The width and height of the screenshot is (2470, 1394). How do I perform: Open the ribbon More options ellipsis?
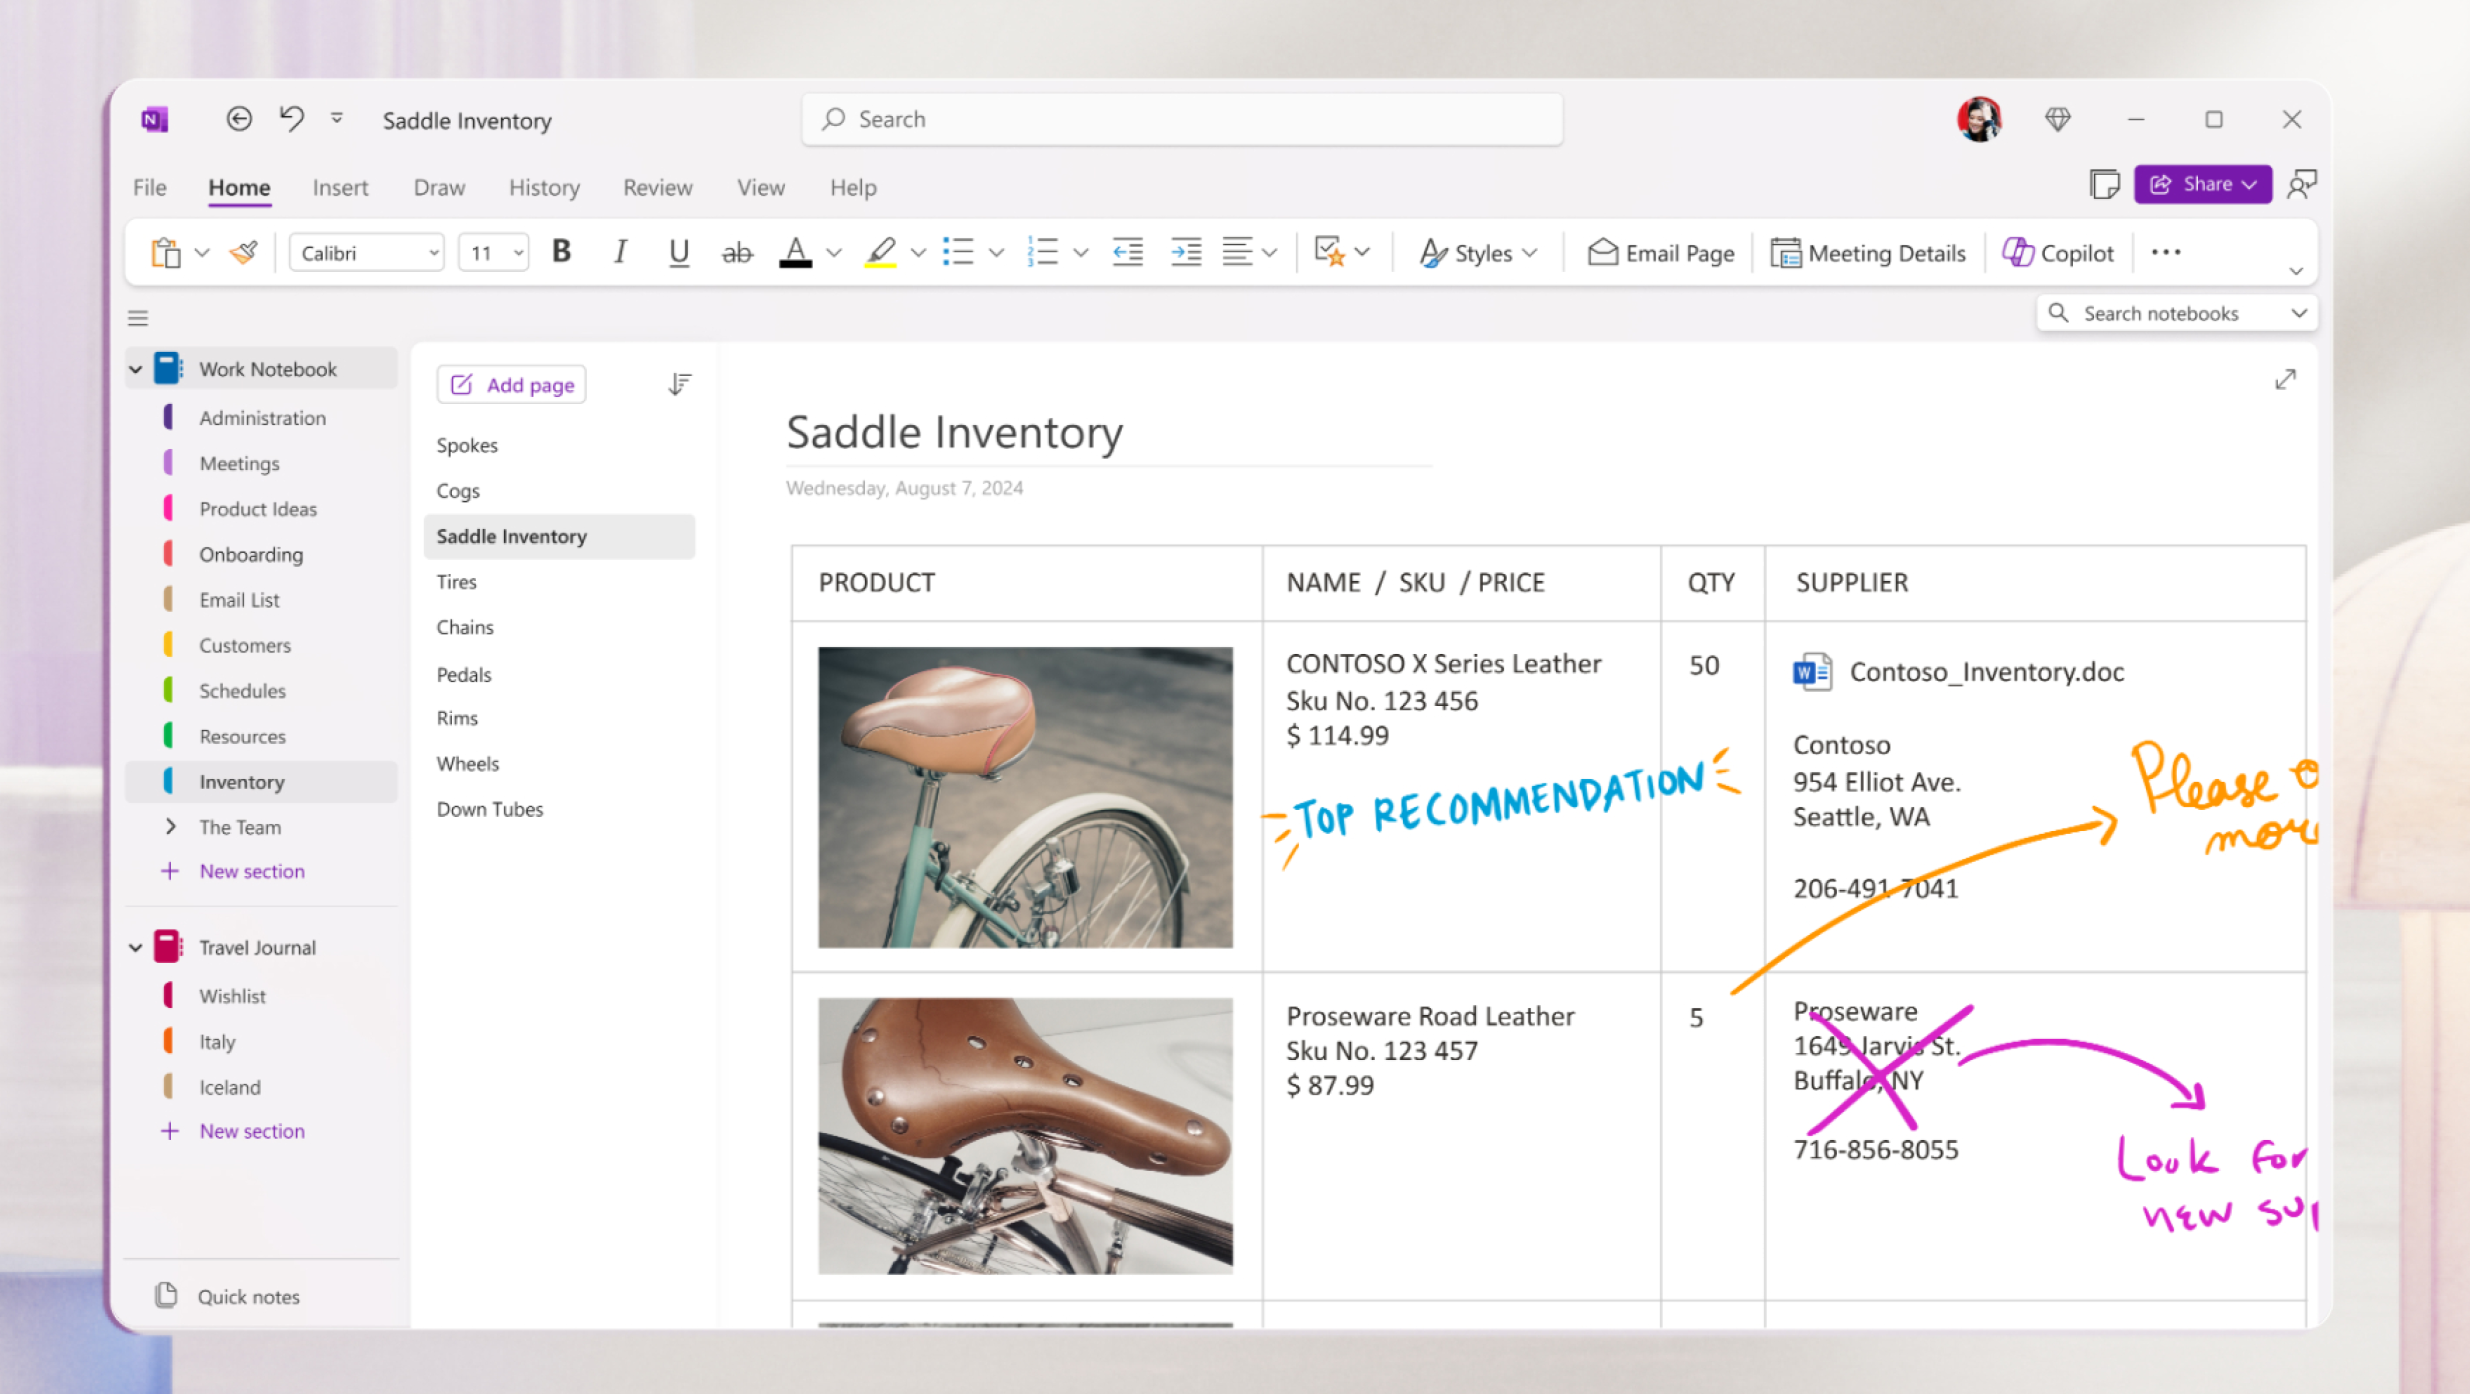[2166, 253]
